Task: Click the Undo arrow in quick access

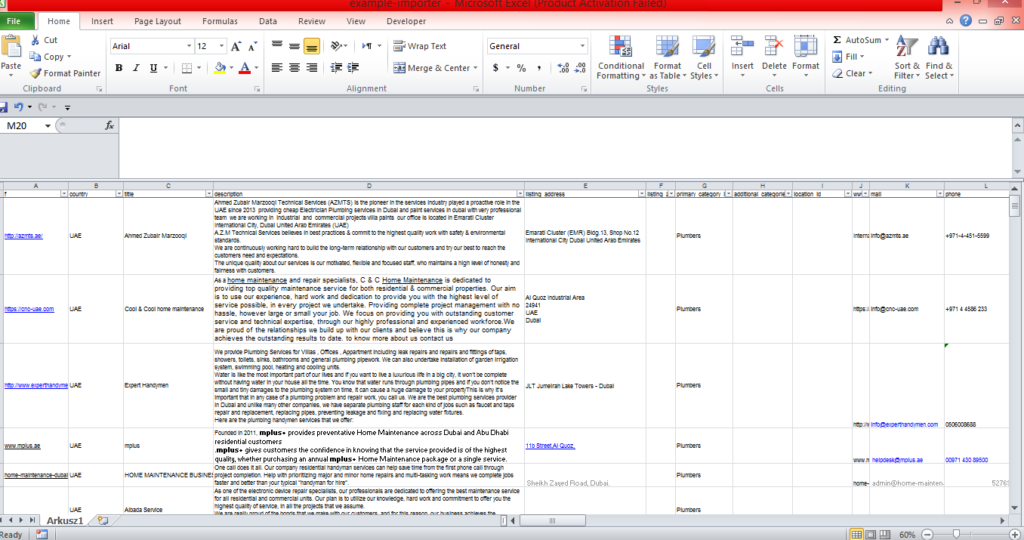Action: click(x=18, y=107)
